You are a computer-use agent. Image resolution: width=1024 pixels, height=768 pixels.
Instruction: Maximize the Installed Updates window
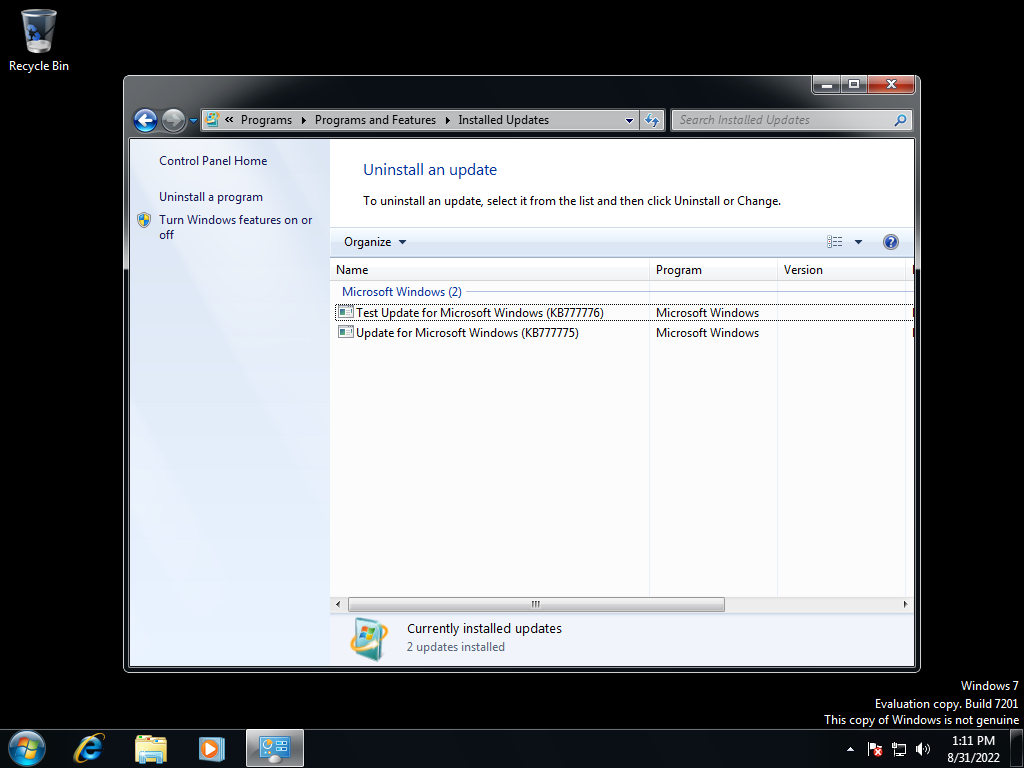coord(854,85)
